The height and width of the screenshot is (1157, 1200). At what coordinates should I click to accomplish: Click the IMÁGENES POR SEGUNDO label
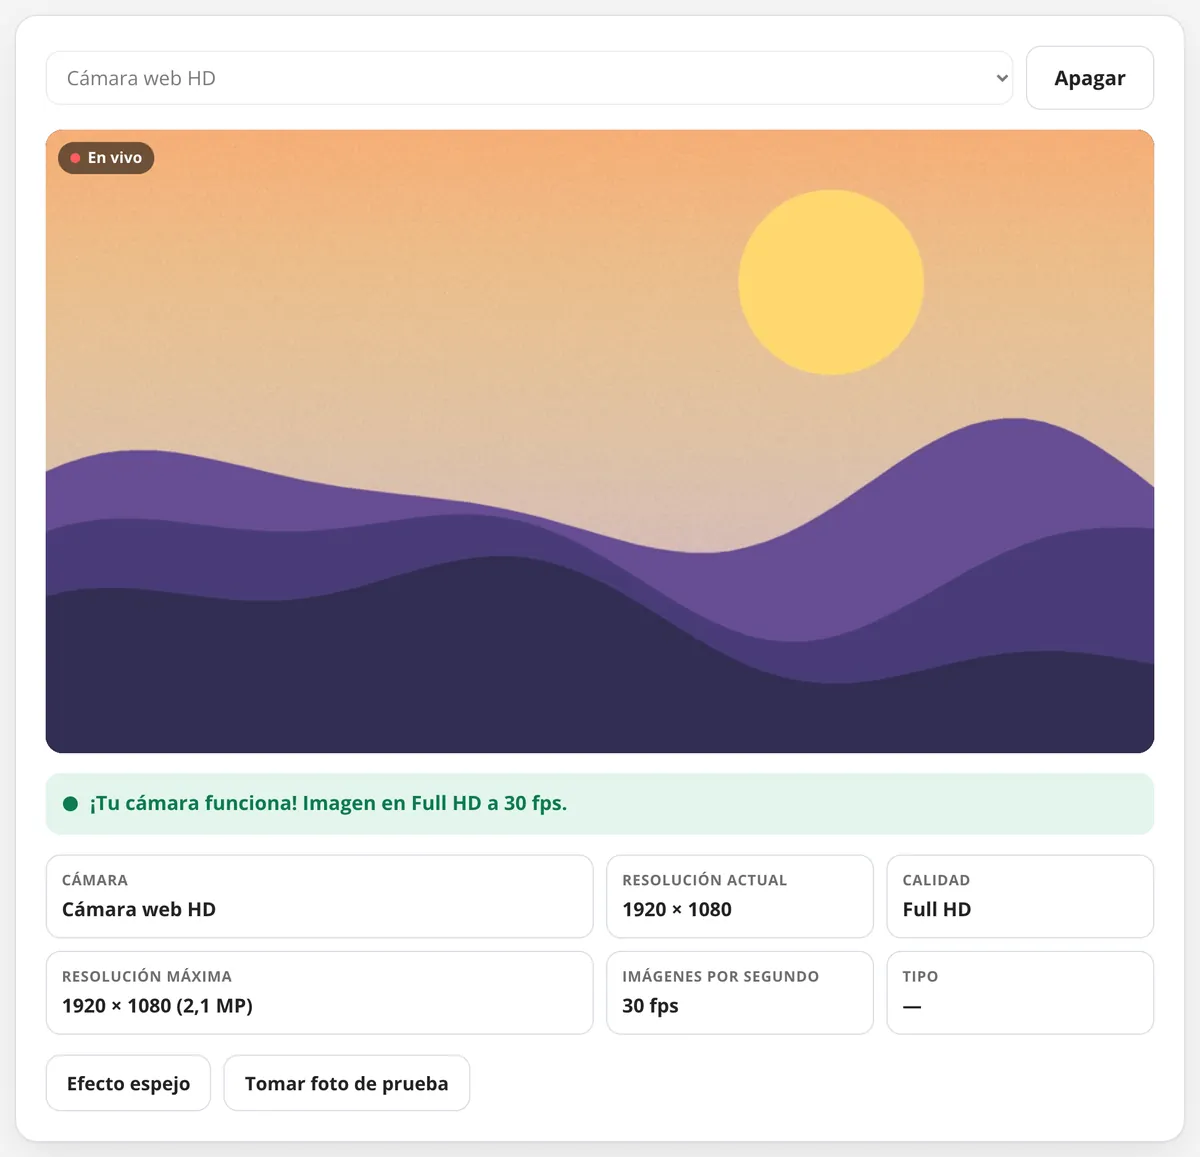[721, 976]
